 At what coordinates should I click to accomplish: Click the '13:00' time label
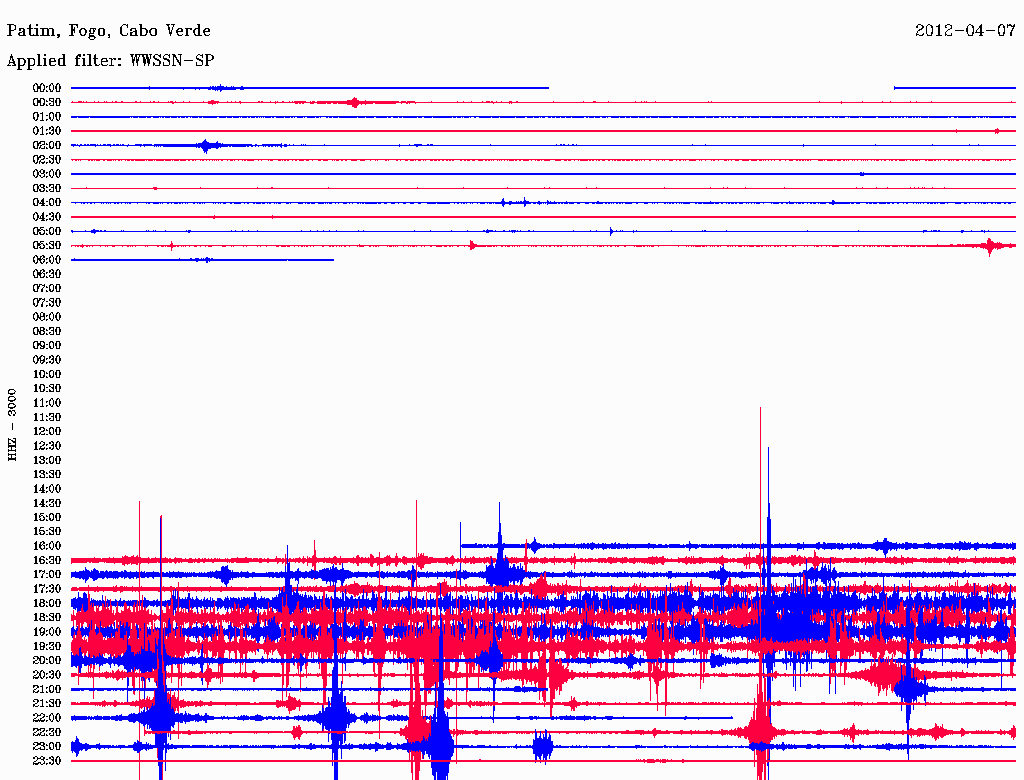point(47,460)
